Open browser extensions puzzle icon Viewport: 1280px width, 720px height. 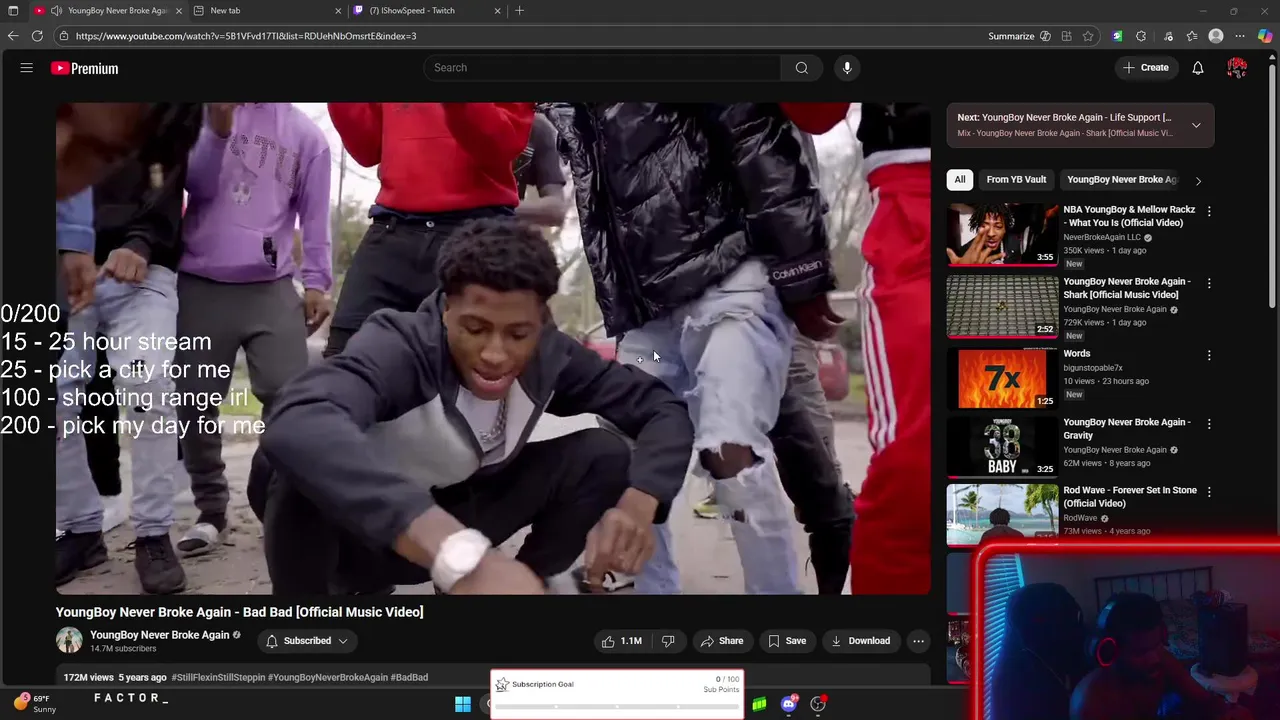point(1141,36)
